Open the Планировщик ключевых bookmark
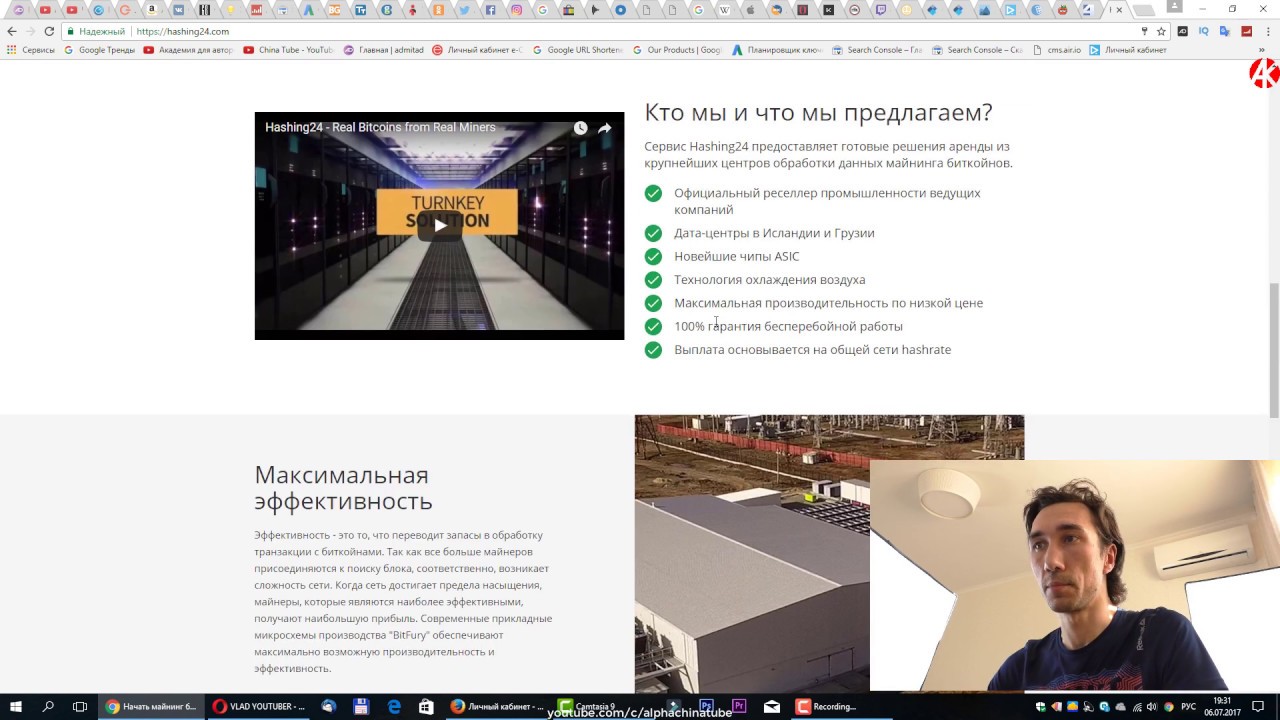The width and height of the screenshot is (1280, 720). tap(777, 50)
